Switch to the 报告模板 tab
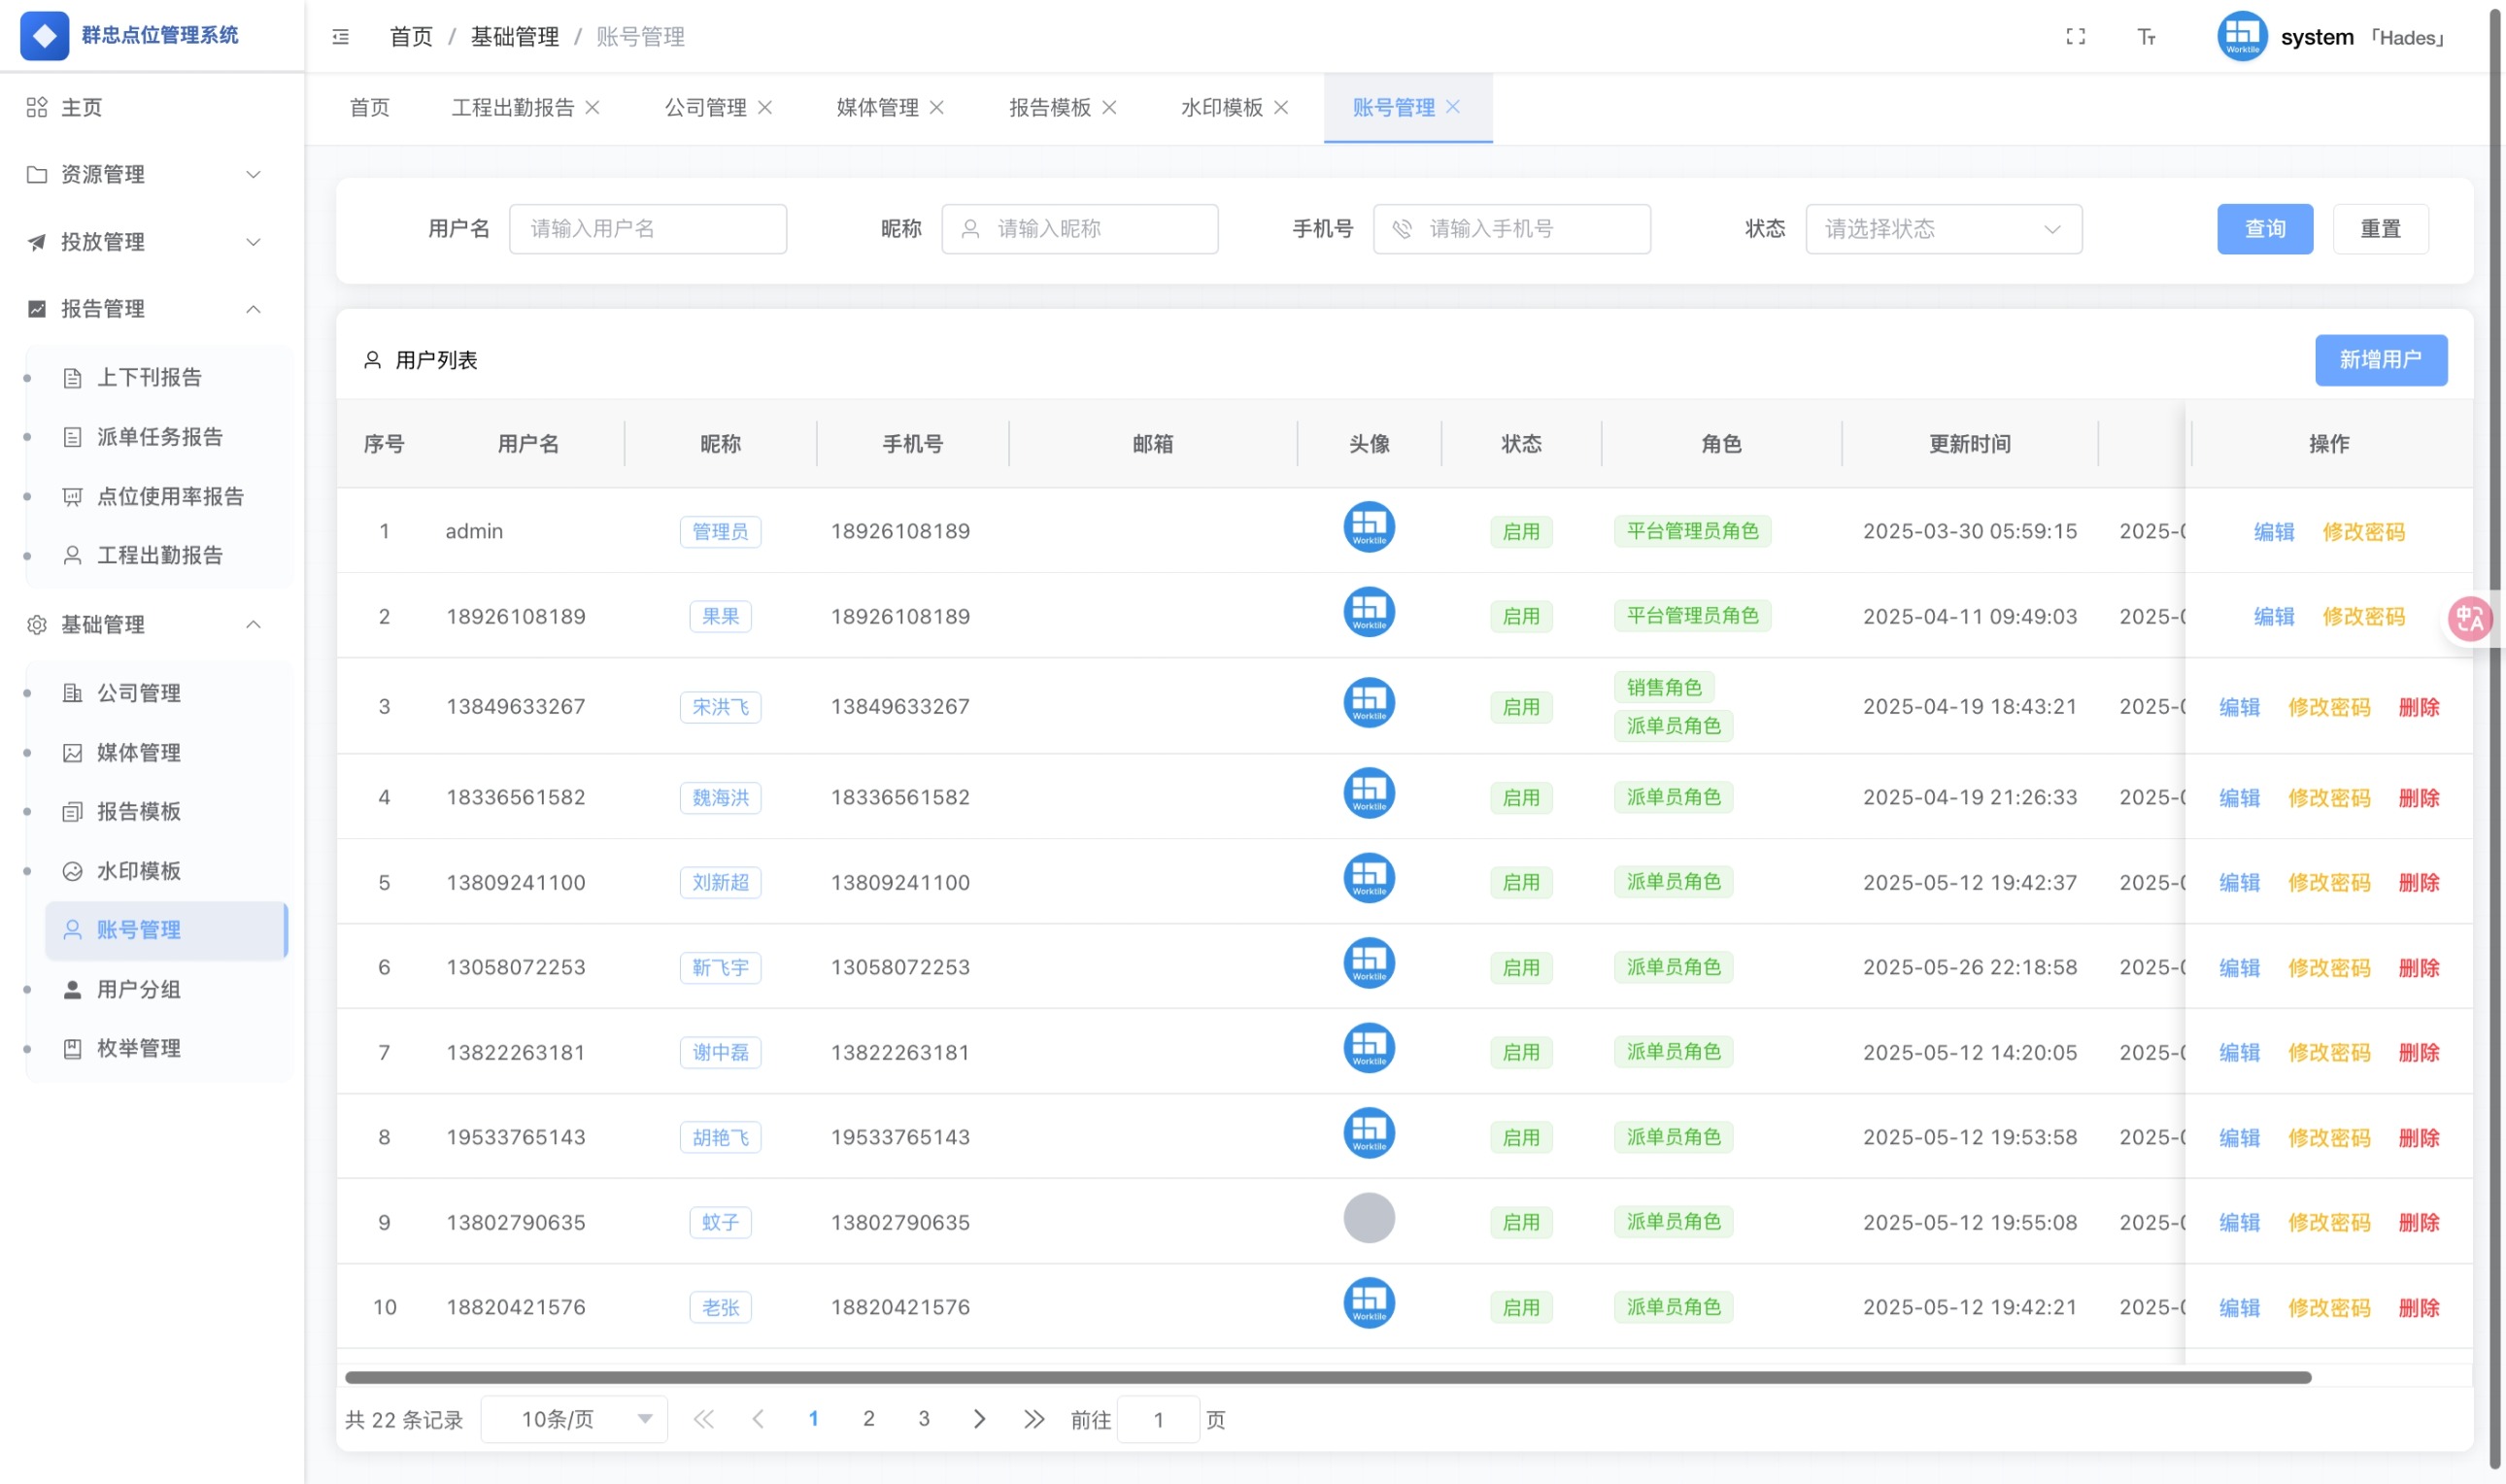This screenshot has height=1484, width=2506. (1048, 107)
